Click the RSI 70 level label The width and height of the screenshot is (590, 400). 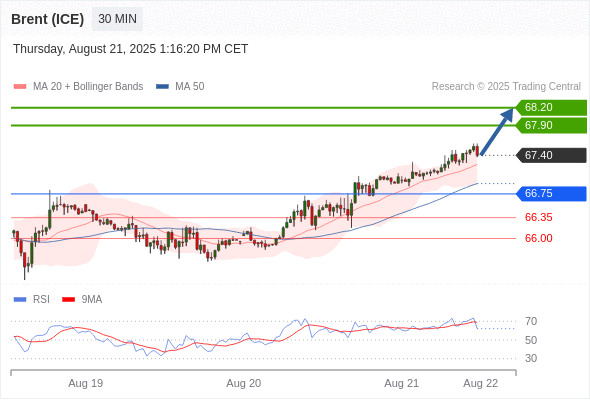(x=531, y=321)
